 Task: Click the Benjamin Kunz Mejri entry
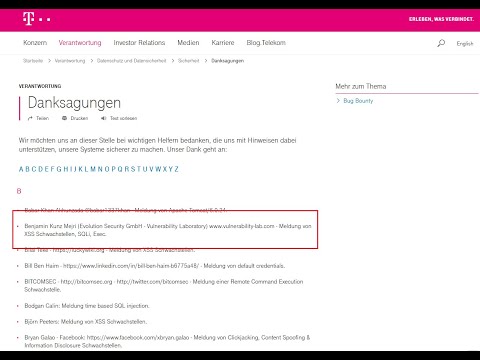[x=168, y=230]
